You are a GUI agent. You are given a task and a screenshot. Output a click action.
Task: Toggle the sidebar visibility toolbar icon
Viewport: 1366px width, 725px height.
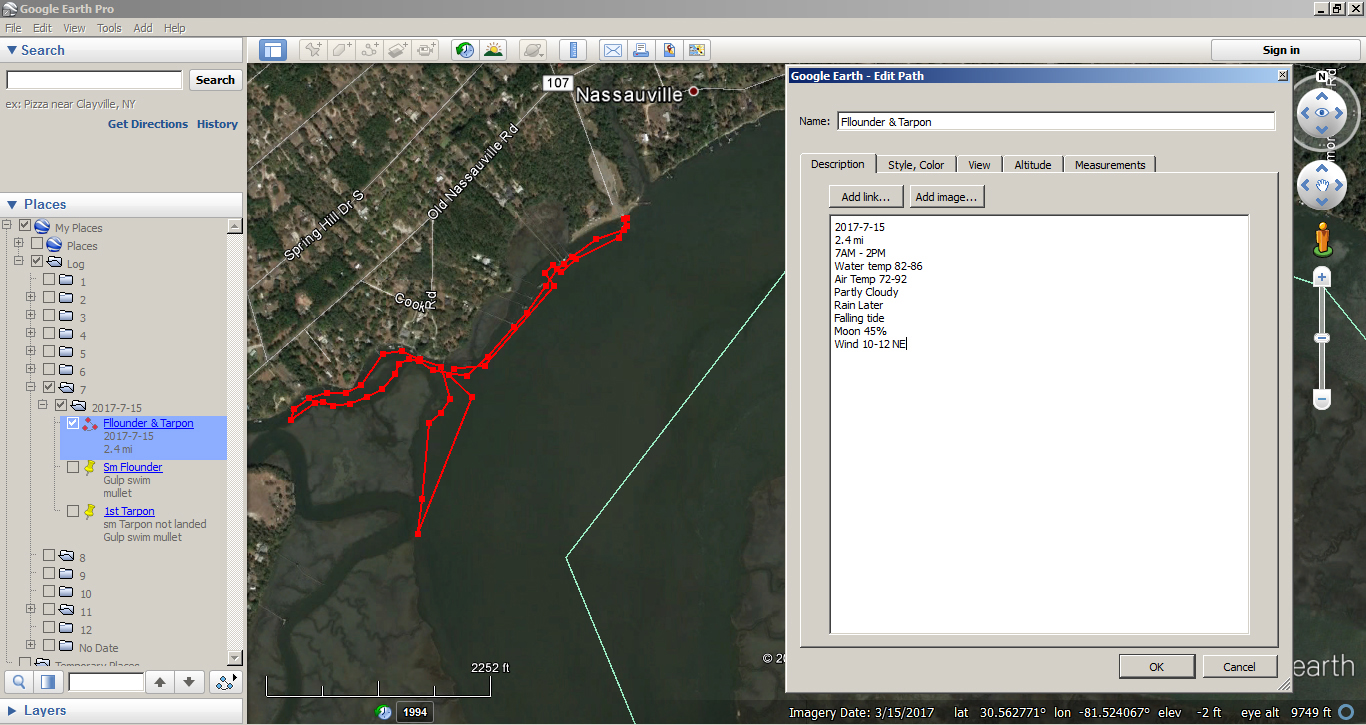click(x=273, y=50)
